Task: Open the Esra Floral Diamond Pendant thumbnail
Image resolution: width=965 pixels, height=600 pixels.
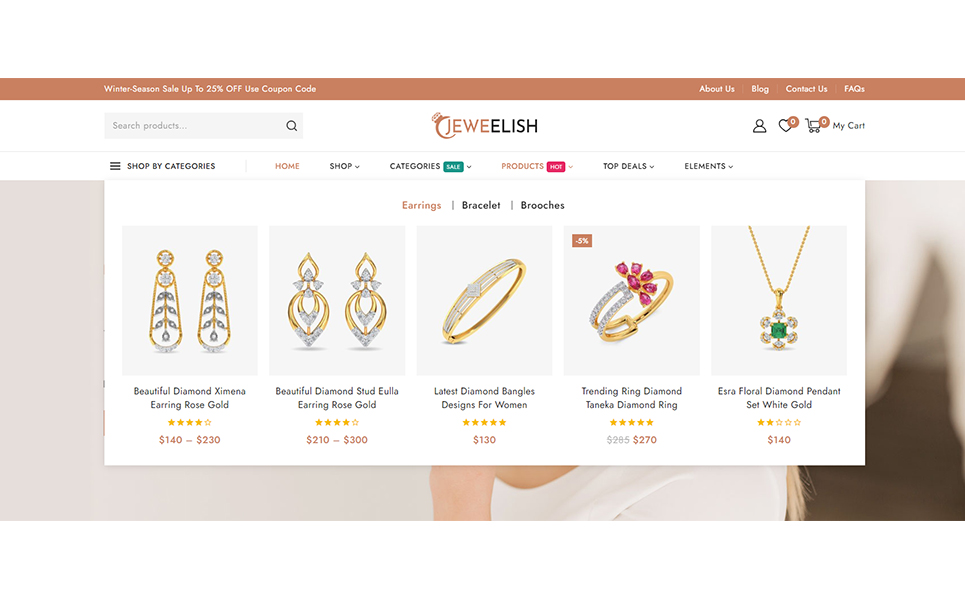Action: (779, 300)
